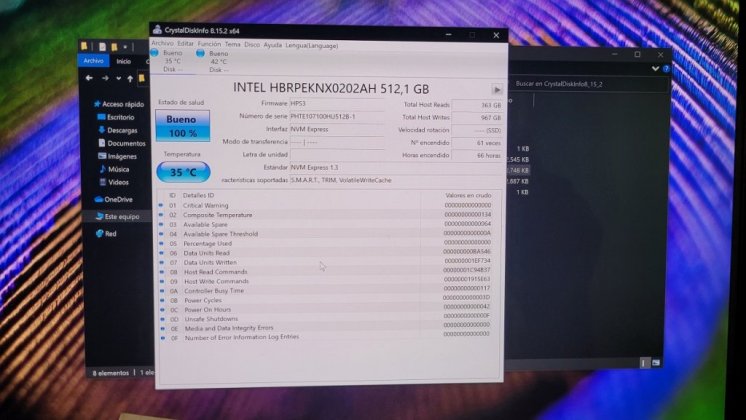Open Descargas in the navigation pane

(118, 130)
